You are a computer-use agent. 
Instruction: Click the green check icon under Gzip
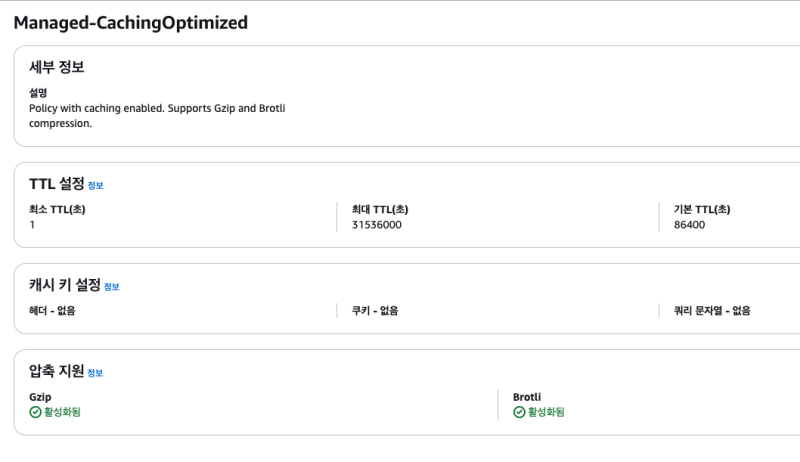pyautogui.click(x=35, y=412)
